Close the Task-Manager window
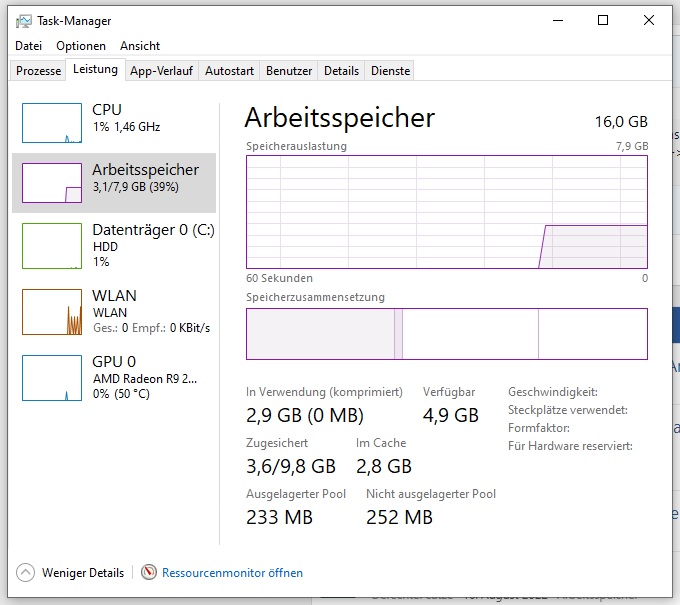Screen dimensions: 680x605 [649, 20]
